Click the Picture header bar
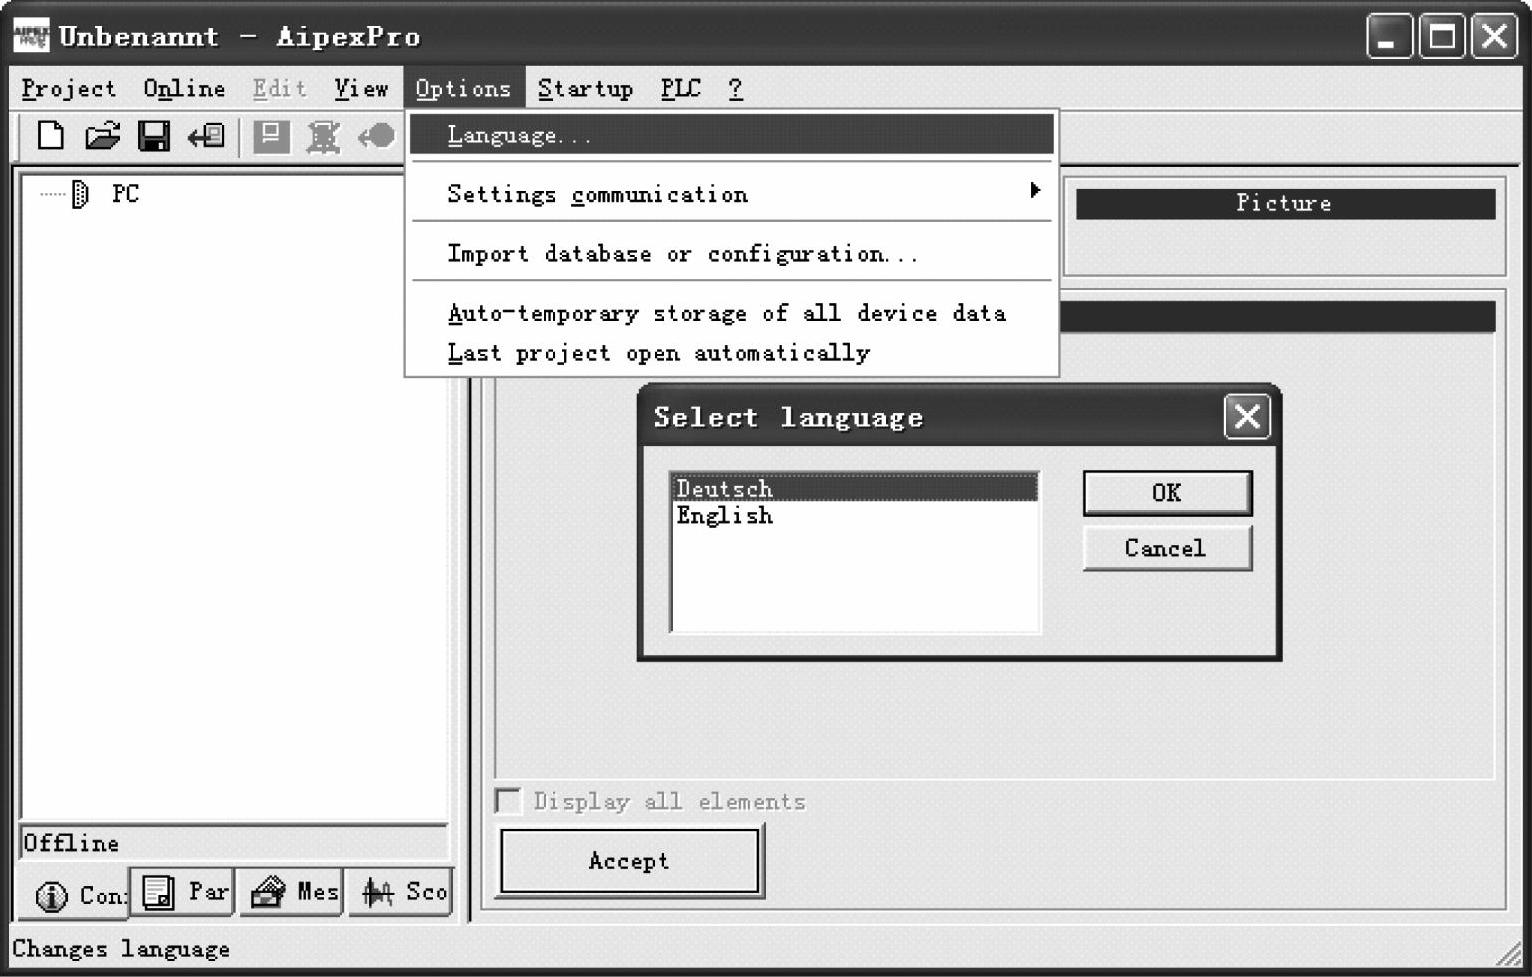 [x=1285, y=203]
